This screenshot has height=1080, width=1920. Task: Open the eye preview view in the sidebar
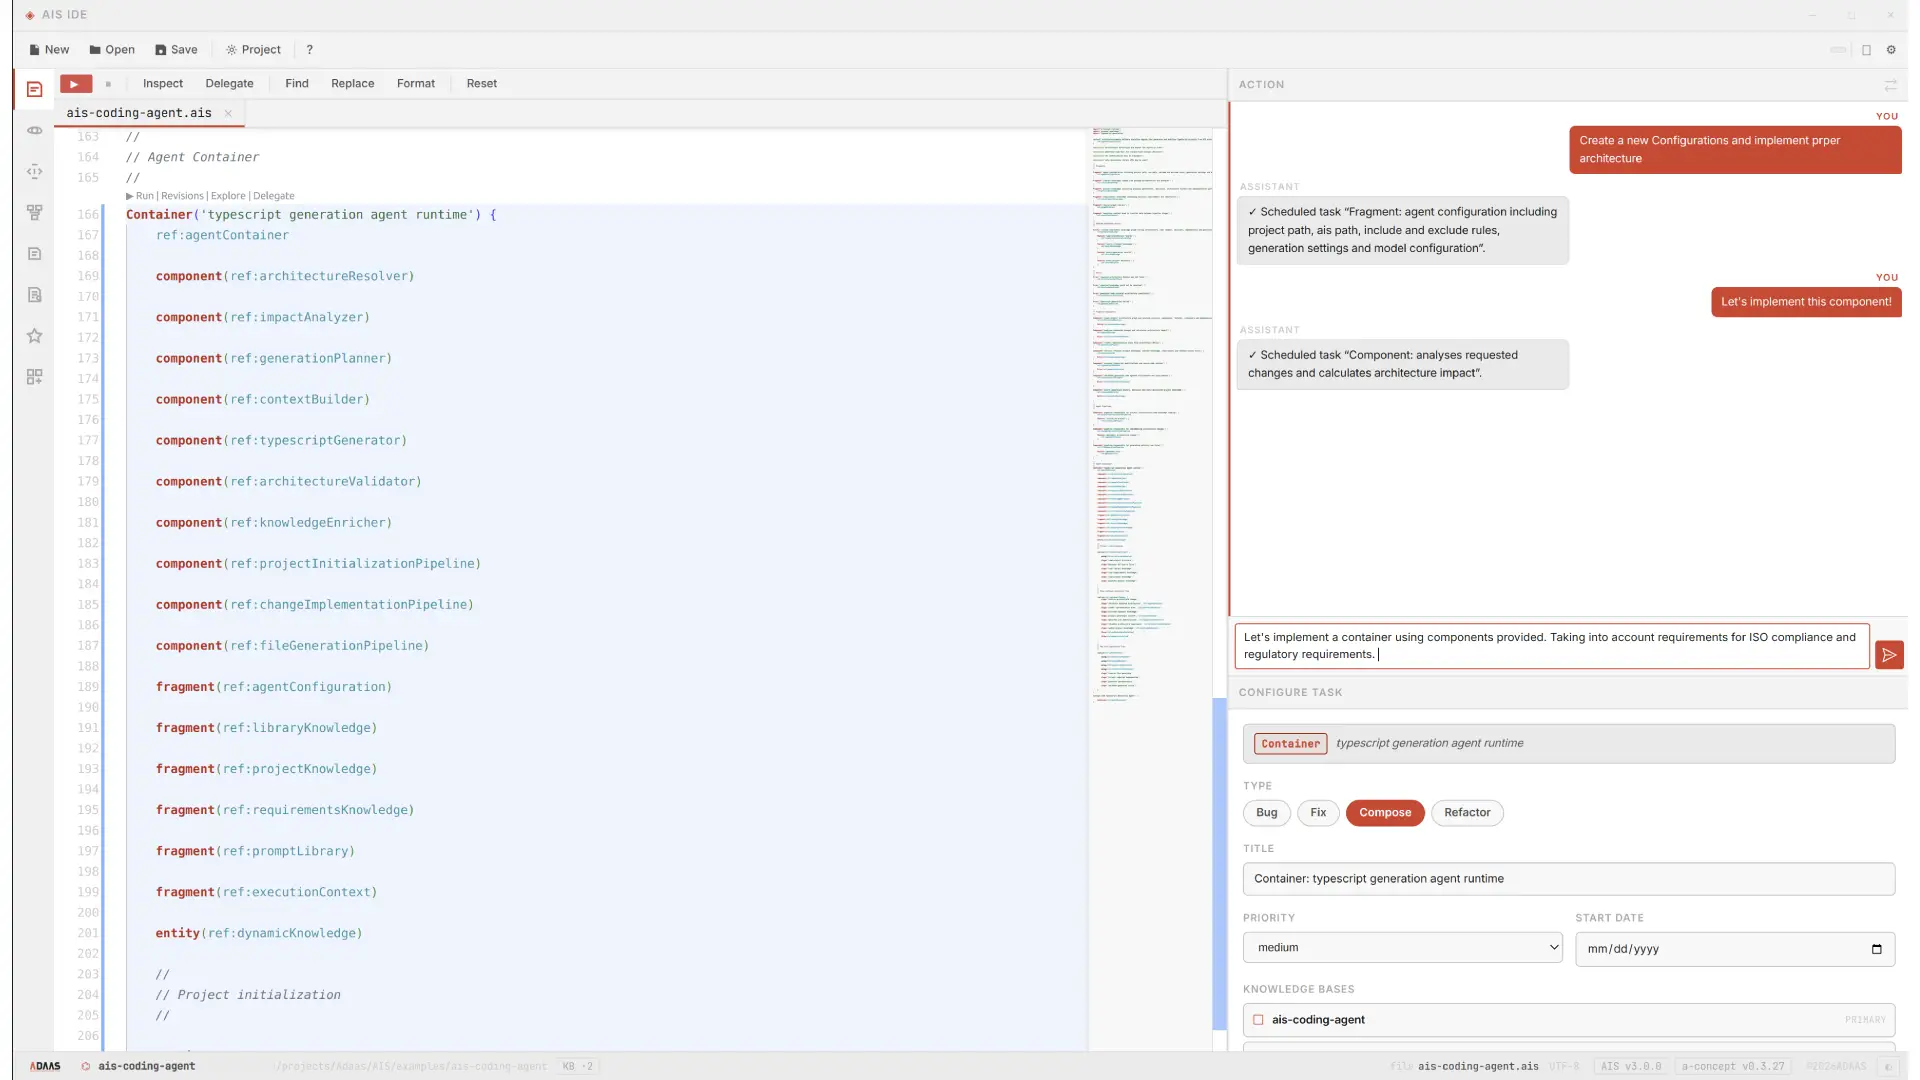click(34, 130)
